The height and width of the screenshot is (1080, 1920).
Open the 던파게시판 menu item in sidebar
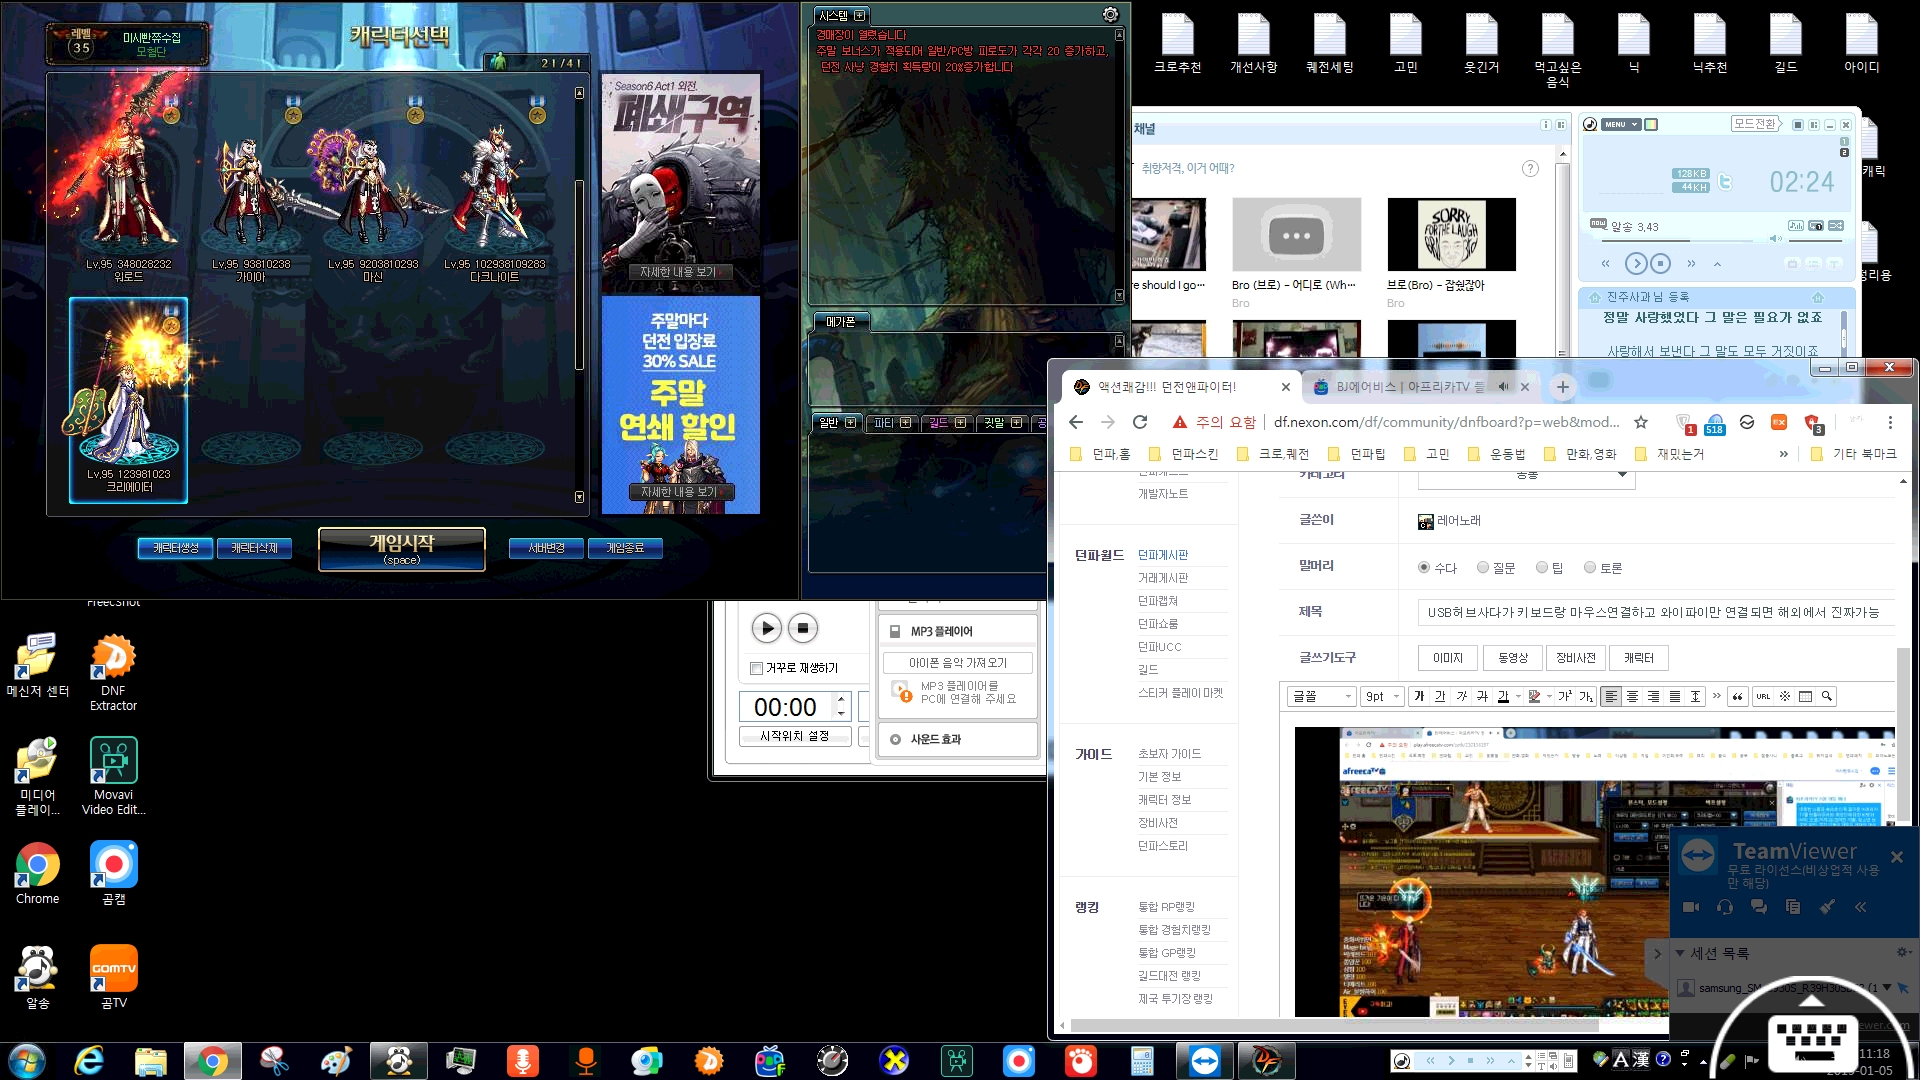pyautogui.click(x=1163, y=555)
